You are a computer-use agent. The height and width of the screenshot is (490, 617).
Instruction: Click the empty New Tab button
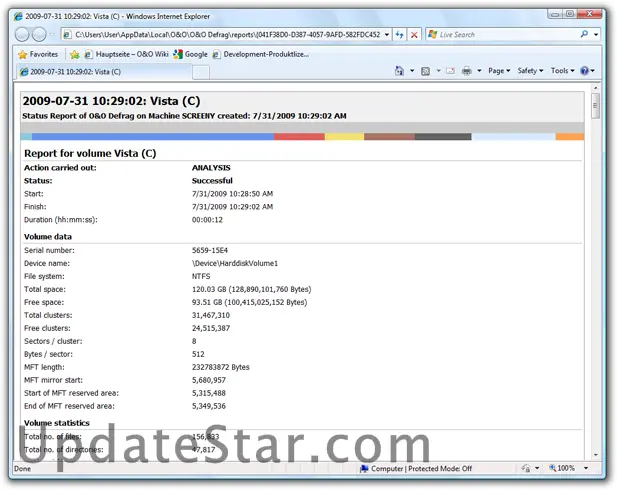201,72
